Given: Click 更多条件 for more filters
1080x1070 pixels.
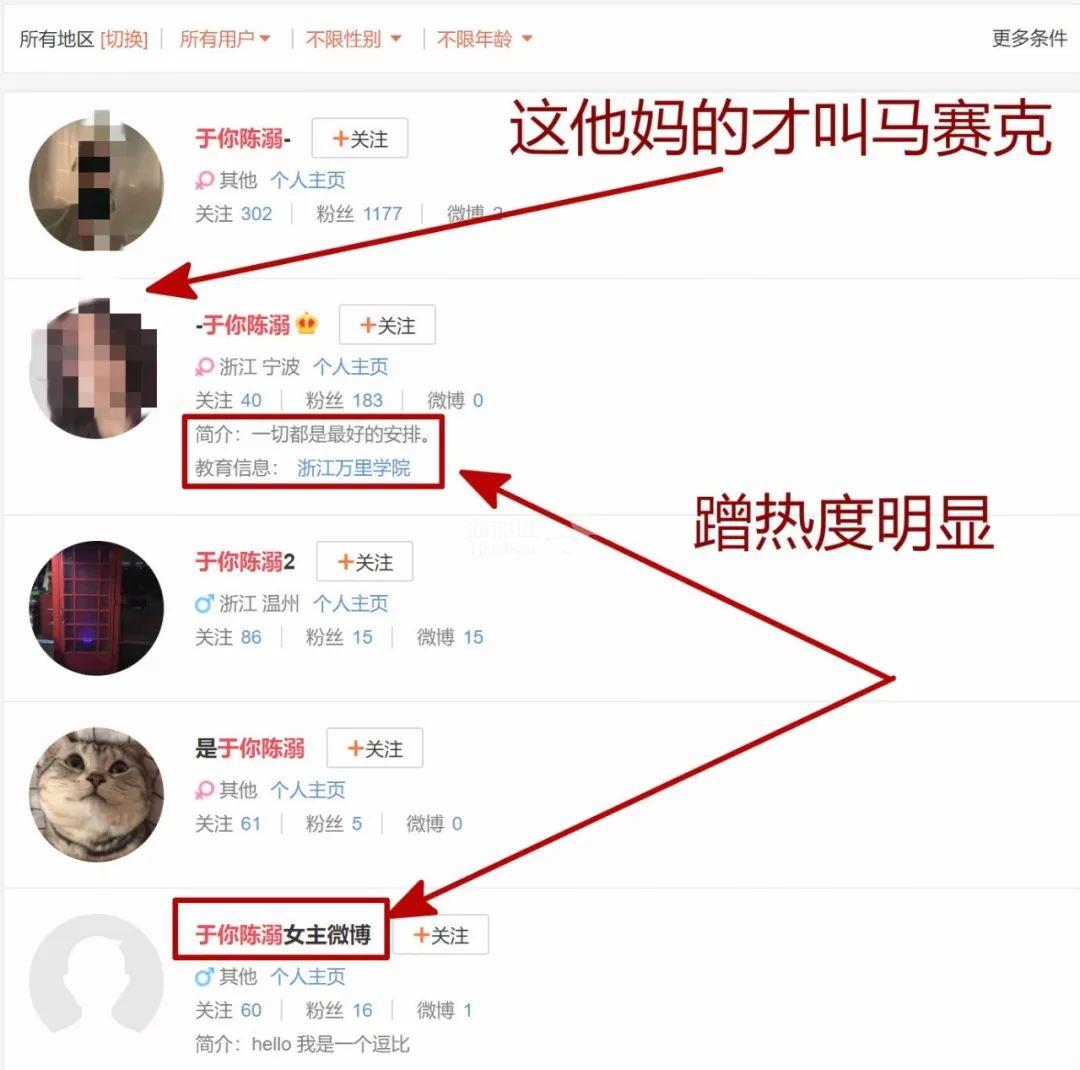Looking at the screenshot, I should tap(1029, 39).
